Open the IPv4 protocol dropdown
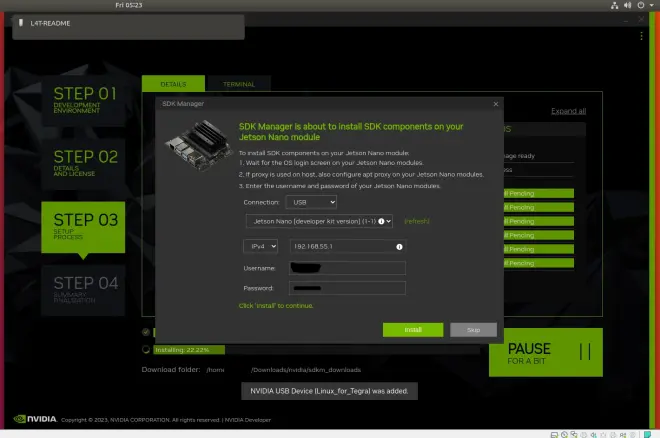660x438 pixels. pos(261,247)
